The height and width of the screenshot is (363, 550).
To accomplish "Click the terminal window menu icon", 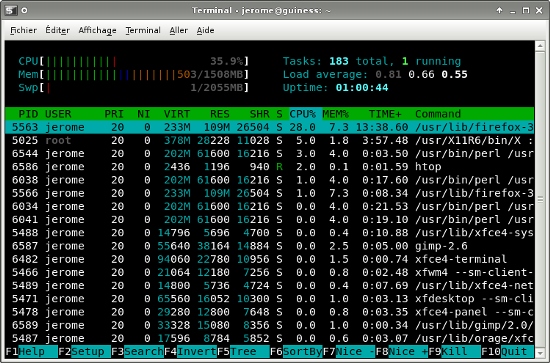I will tap(11, 10).
